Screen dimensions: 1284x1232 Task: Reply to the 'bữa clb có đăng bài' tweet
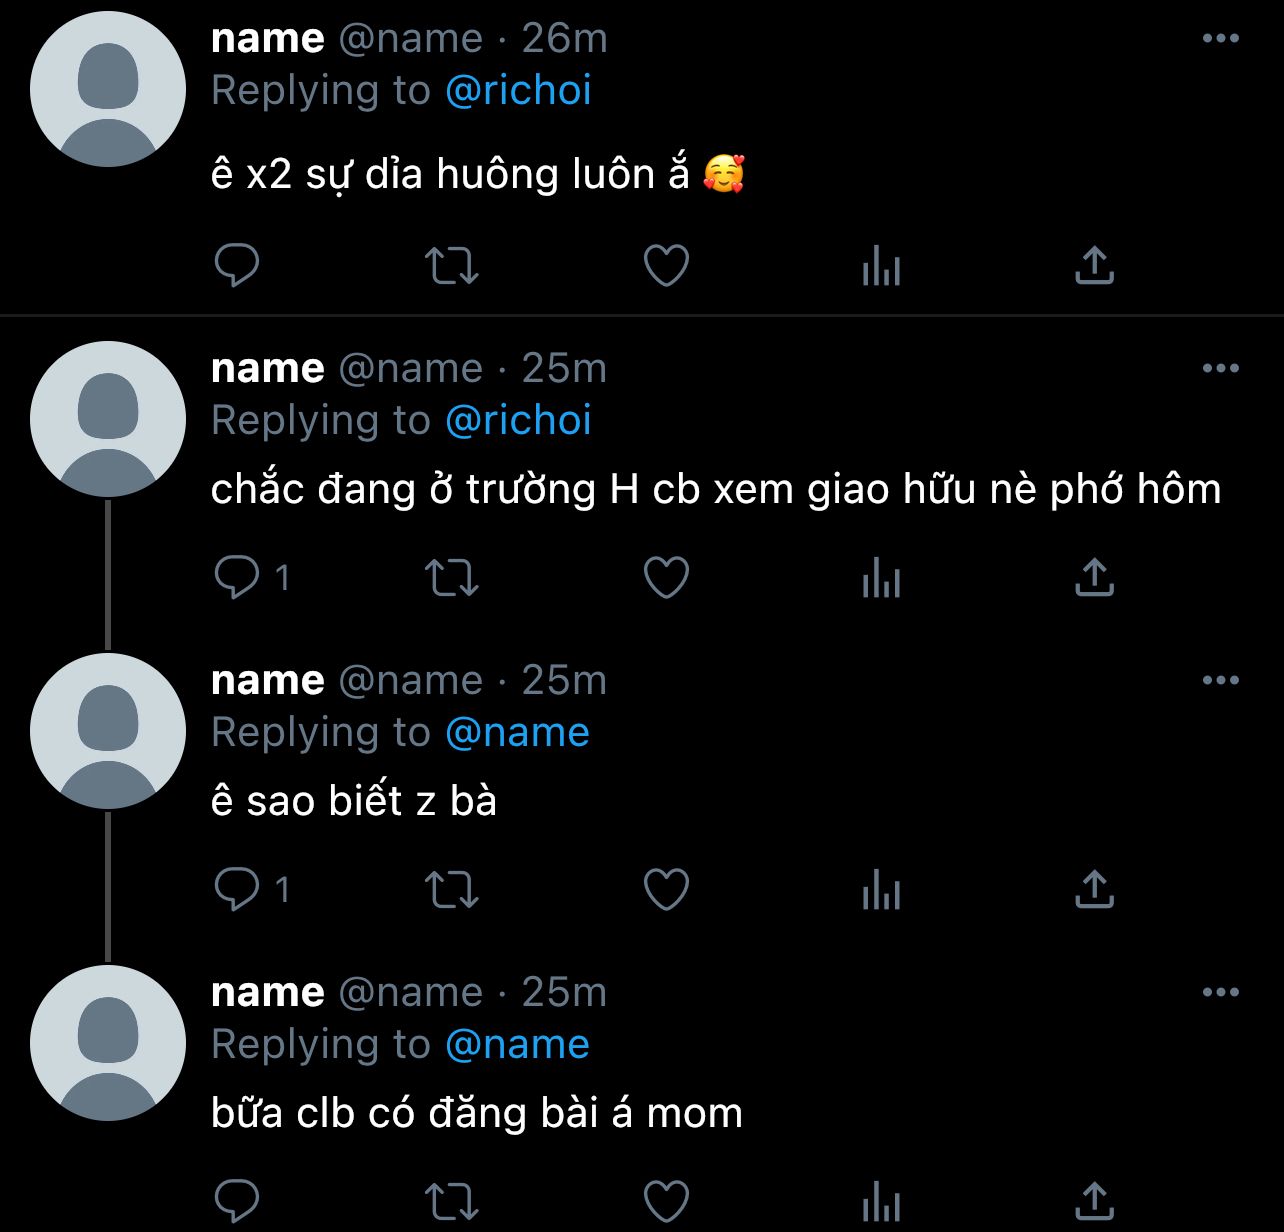pos(237,1200)
